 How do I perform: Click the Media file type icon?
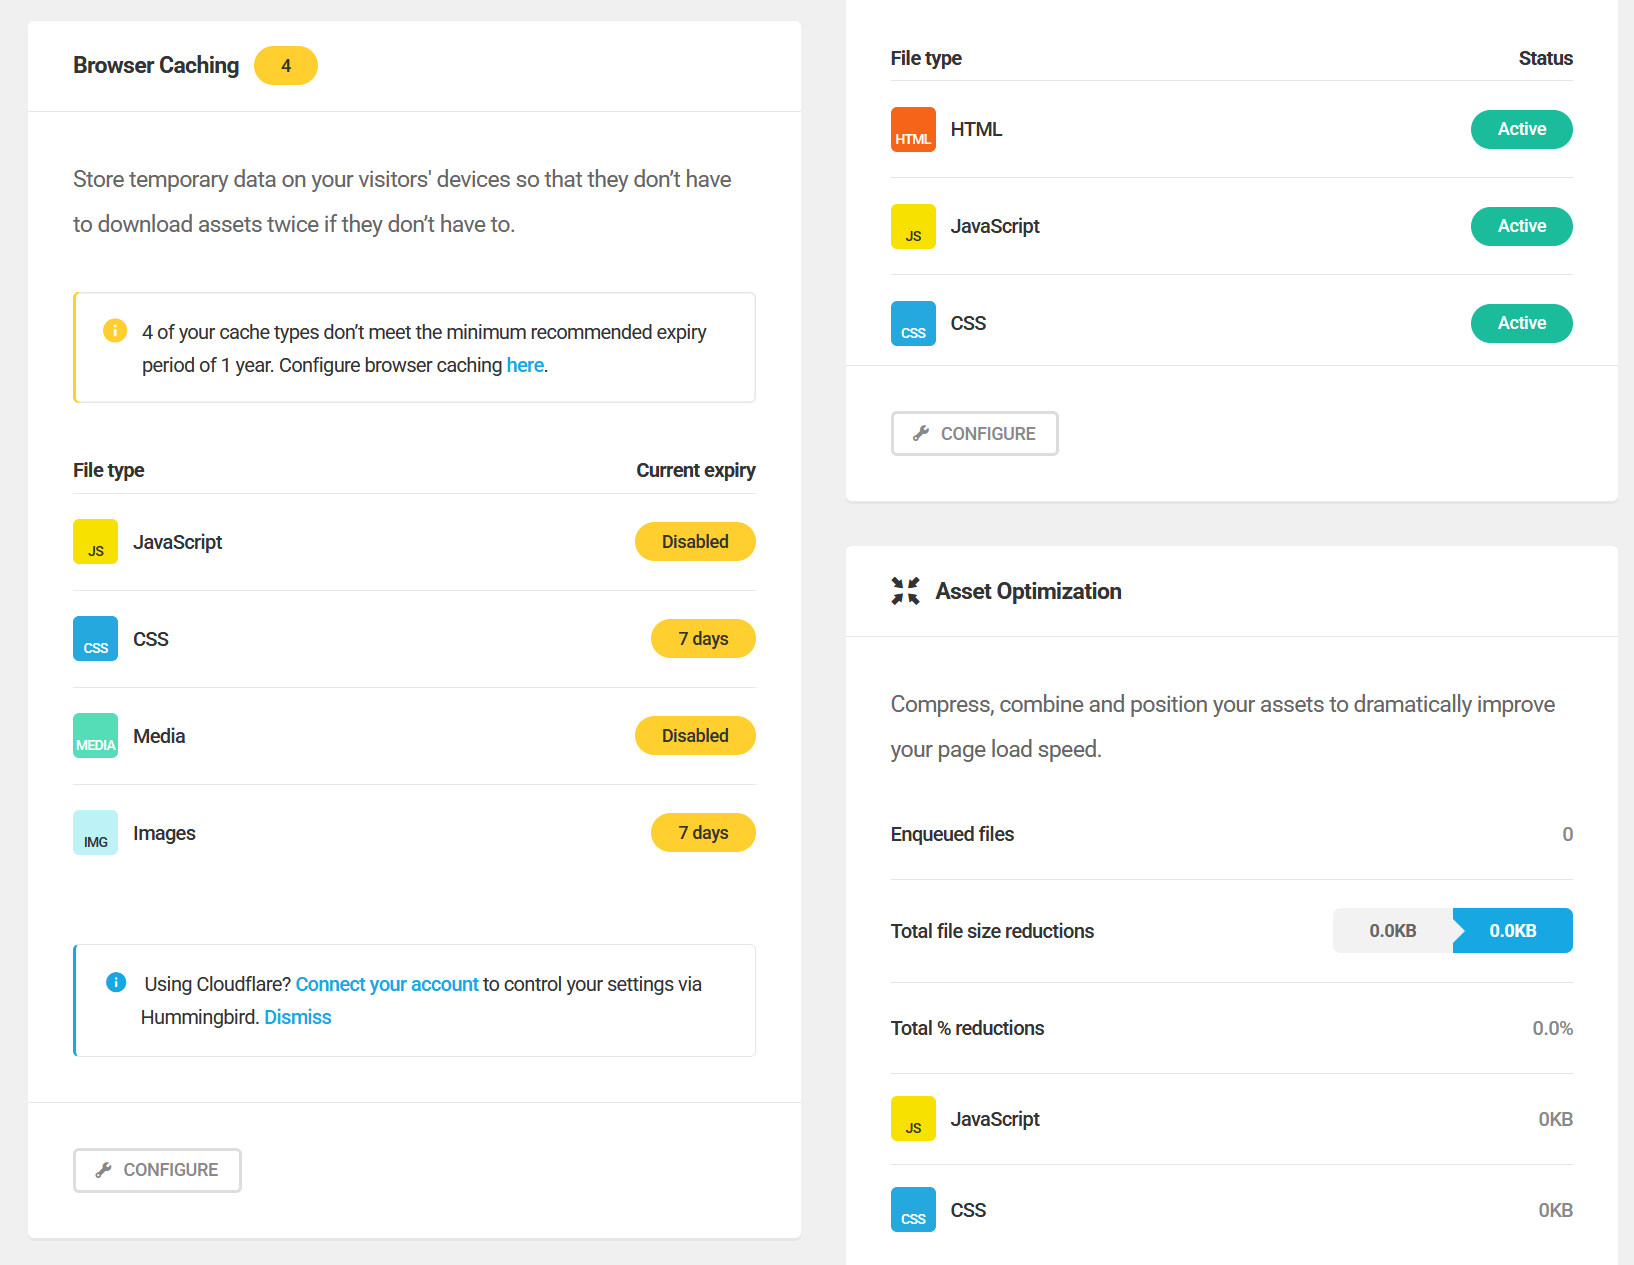point(95,736)
